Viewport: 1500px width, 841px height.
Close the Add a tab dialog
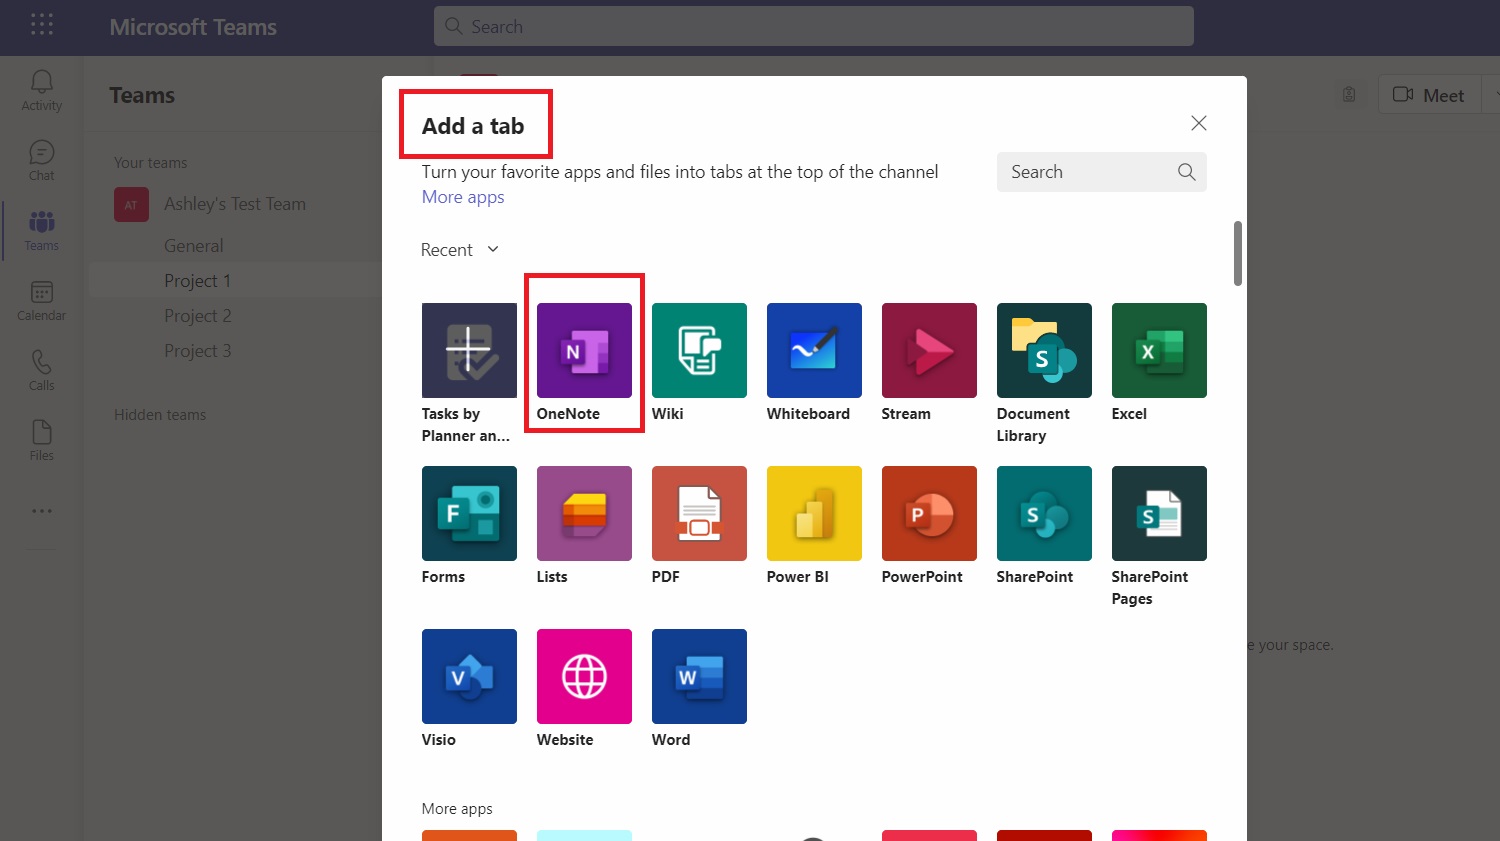click(x=1199, y=123)
